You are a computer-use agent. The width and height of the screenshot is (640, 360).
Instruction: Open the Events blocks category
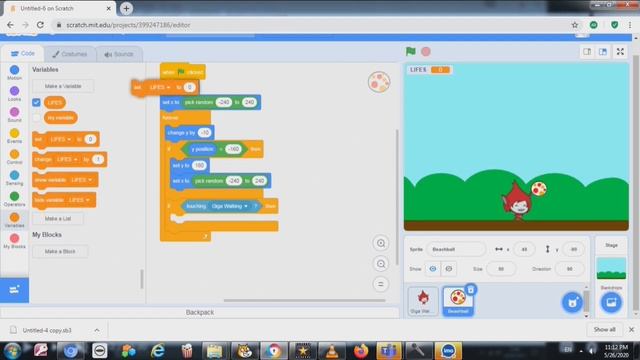(x=14, y=136)
